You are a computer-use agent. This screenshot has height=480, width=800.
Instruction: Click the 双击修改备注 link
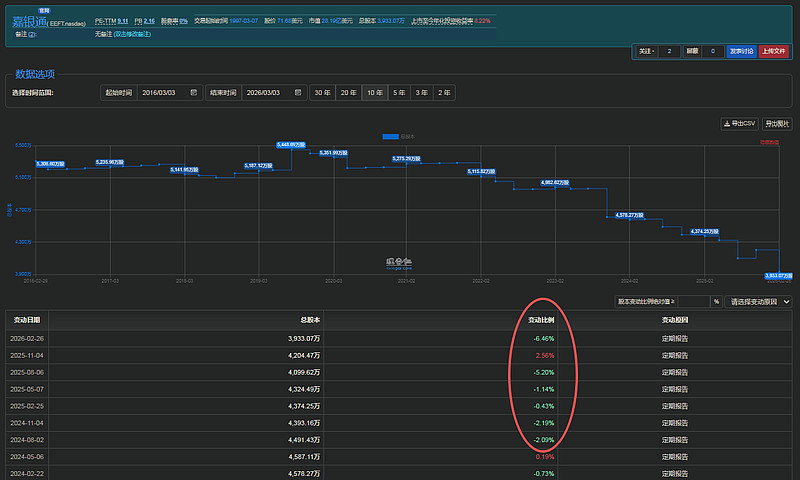(133, 33)
